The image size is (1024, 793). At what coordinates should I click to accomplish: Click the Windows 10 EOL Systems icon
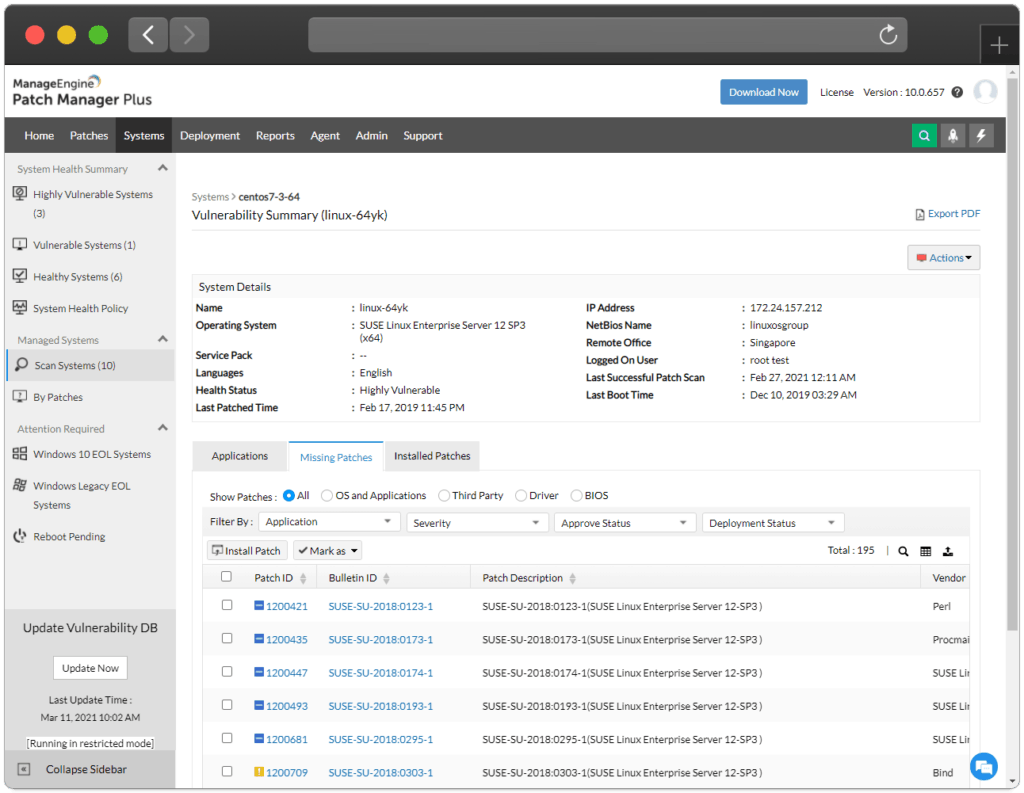(x=20, y=453)
